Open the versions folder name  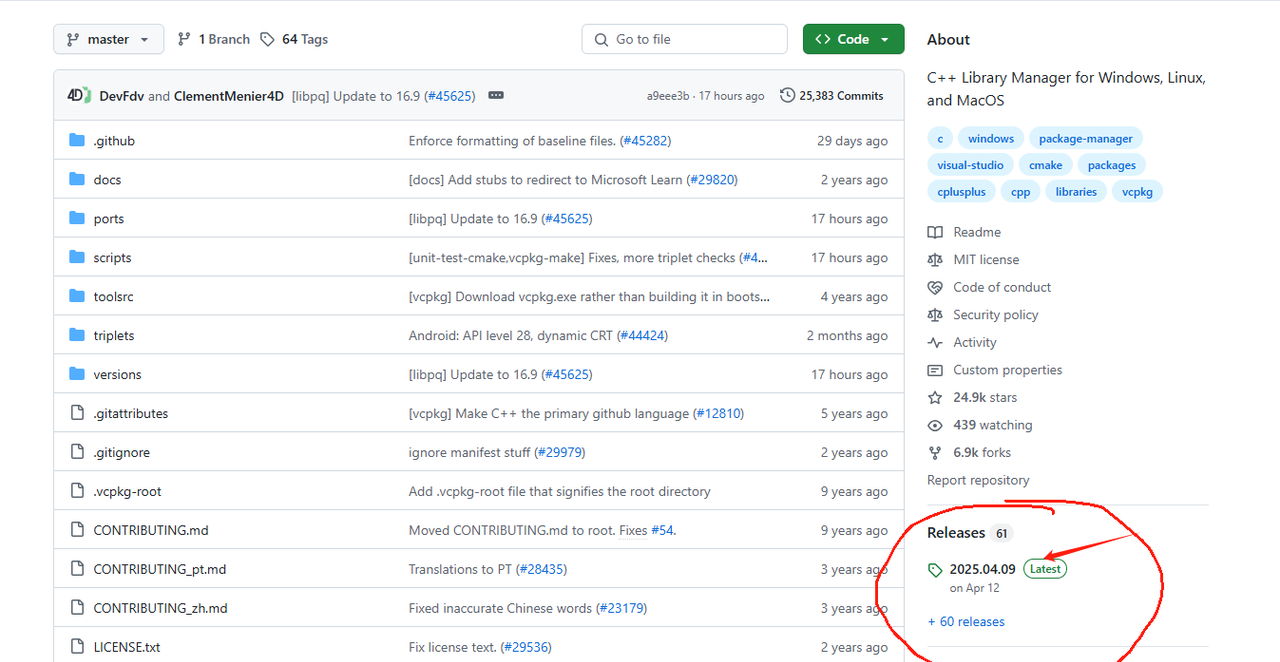point(117,375)
